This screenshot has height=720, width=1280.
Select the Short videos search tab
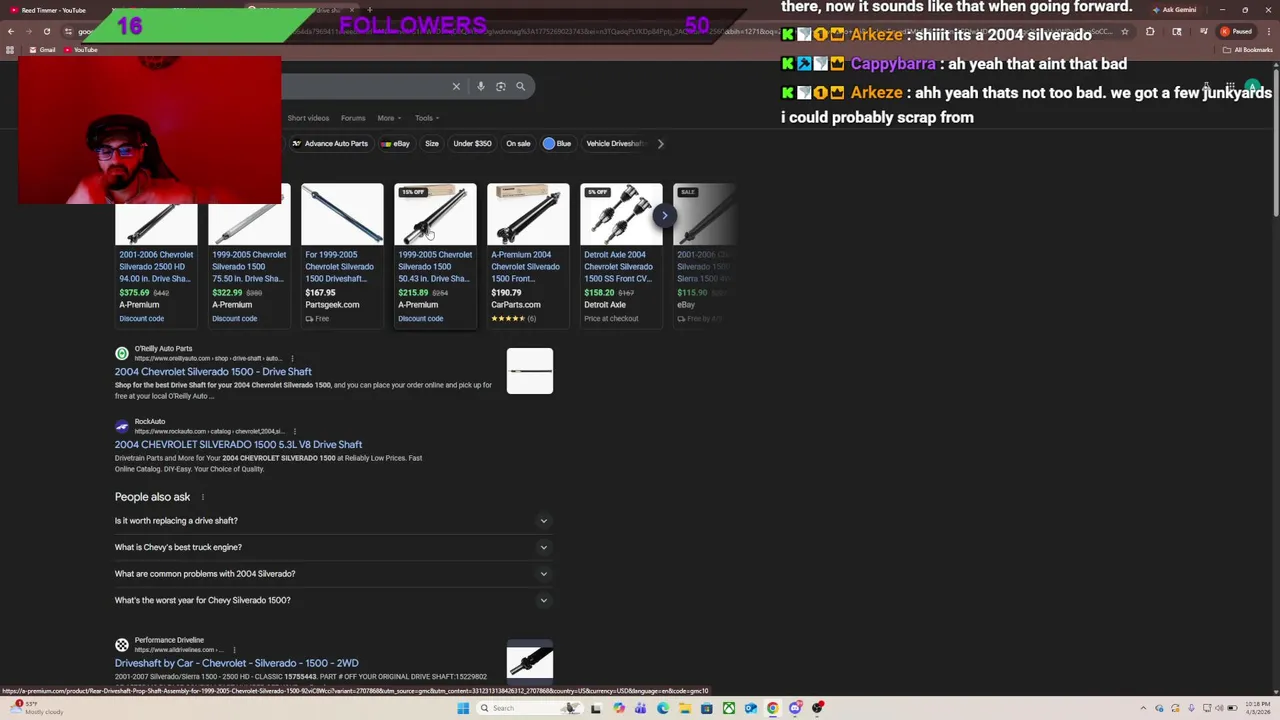308,118
